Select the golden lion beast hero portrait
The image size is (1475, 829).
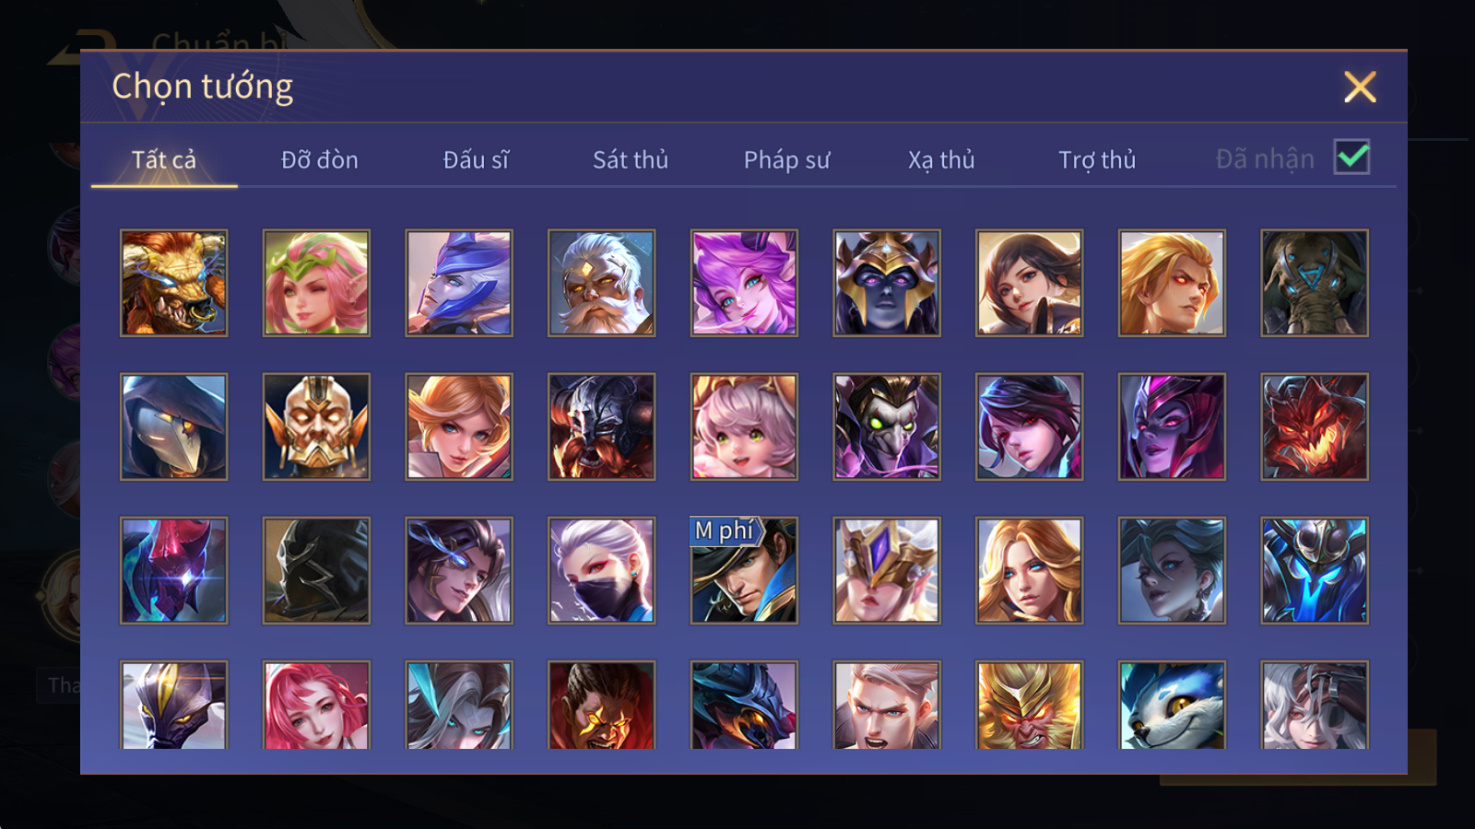tap(174, 283)
